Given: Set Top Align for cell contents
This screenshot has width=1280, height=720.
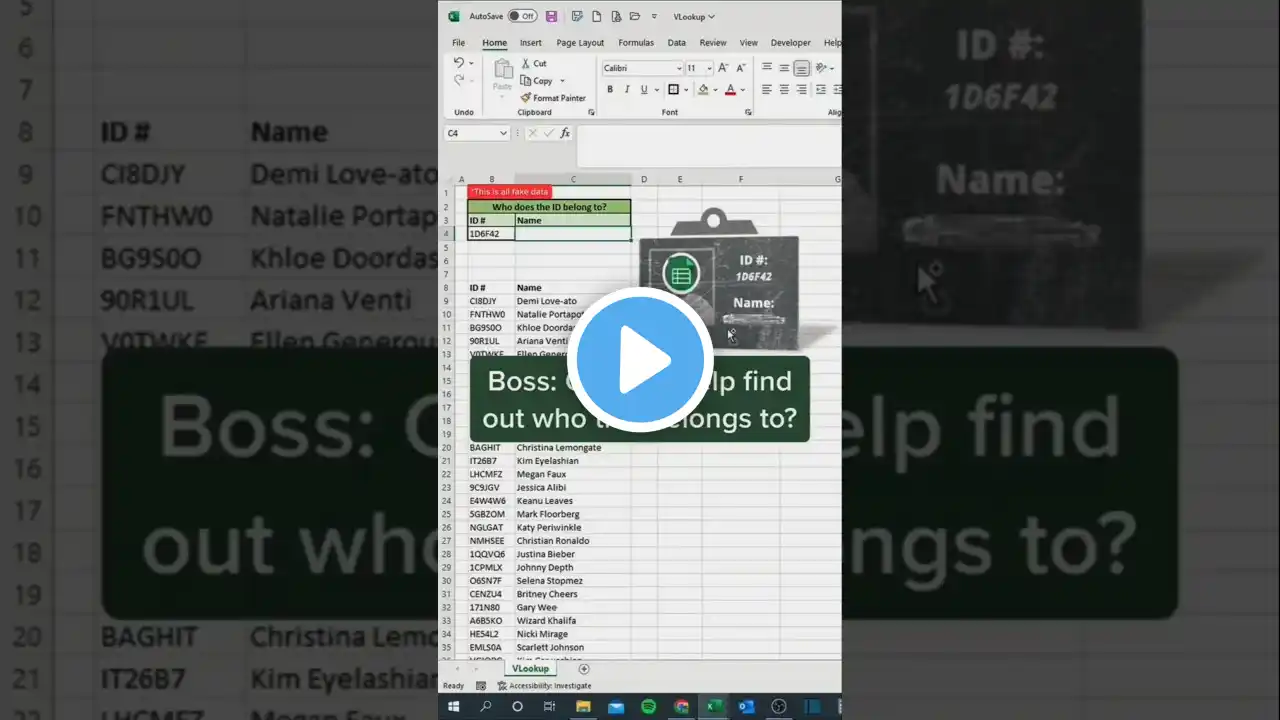Looking at the screenshot, I should [767, 68].
